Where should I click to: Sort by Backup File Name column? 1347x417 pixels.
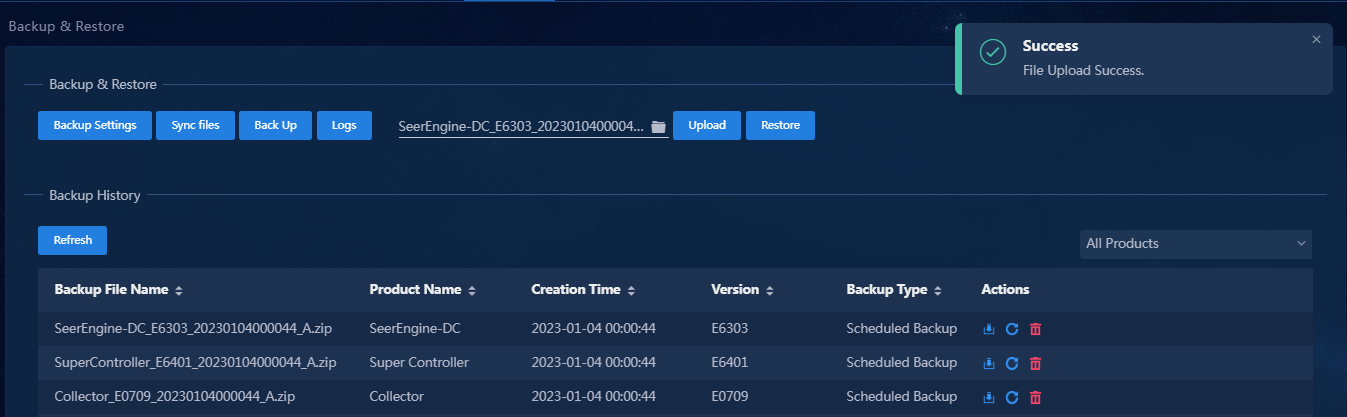pos(179,290)
